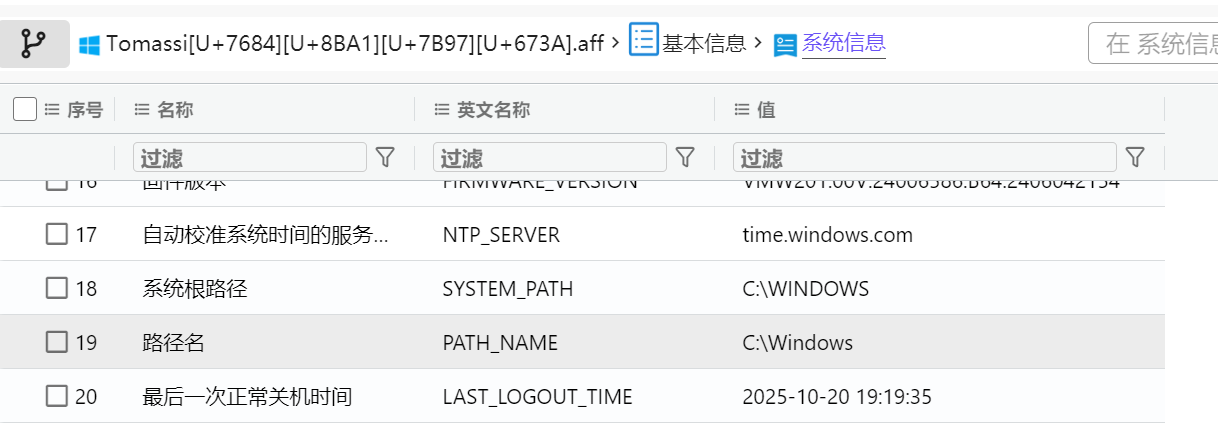Click the 序号 column menu icon
The width and height of the screenshot is (1218, 432).
[52, 110]
